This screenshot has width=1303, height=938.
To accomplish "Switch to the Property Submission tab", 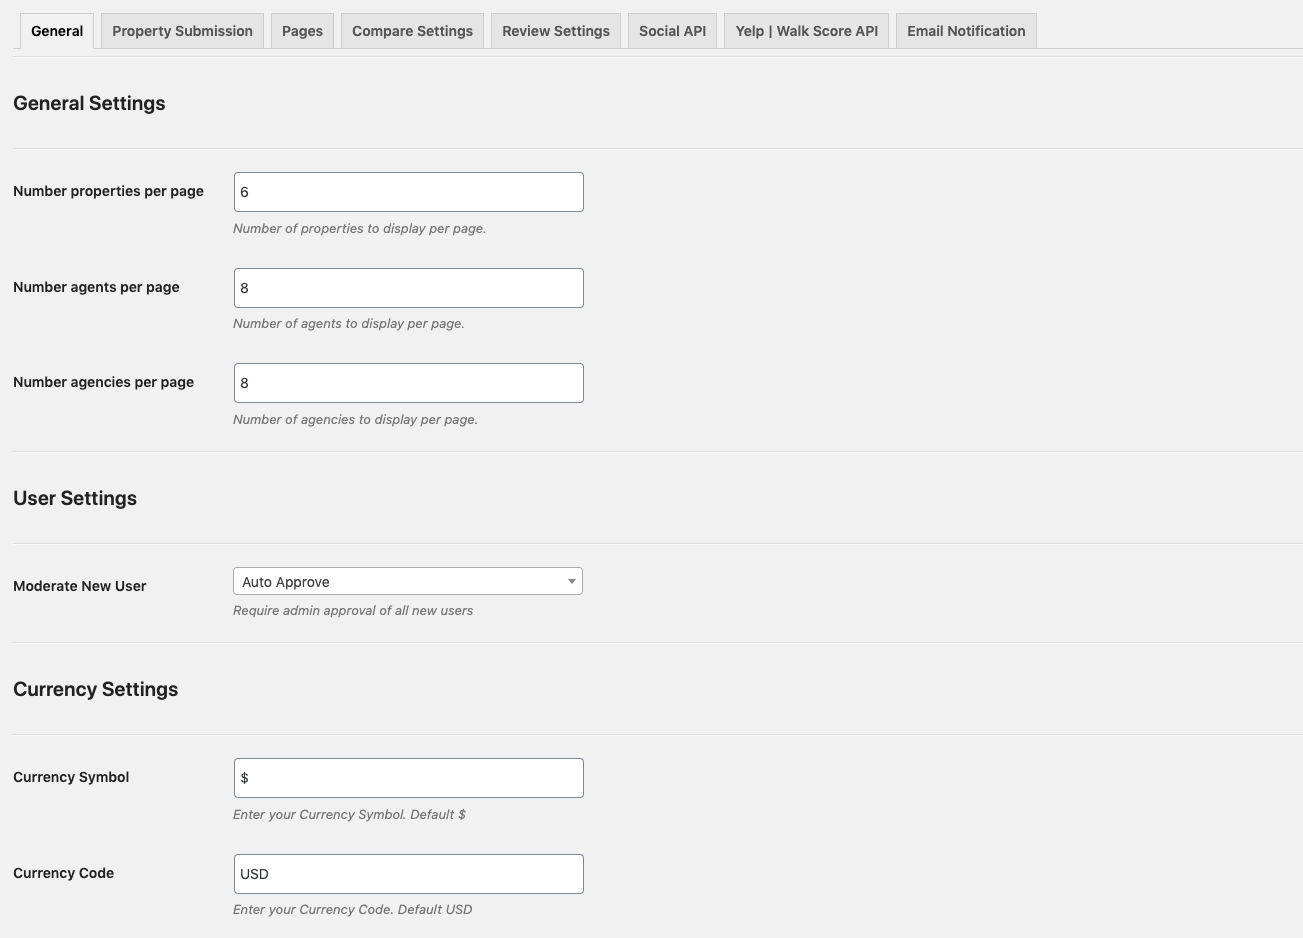I will tap(182, 31).
